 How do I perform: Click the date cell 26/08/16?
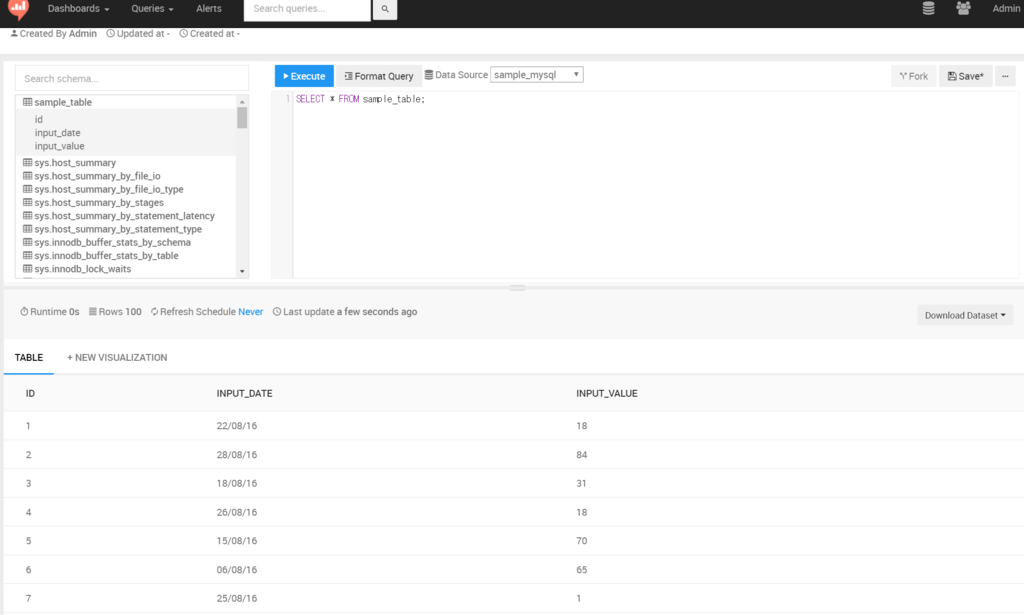[236, 512]
